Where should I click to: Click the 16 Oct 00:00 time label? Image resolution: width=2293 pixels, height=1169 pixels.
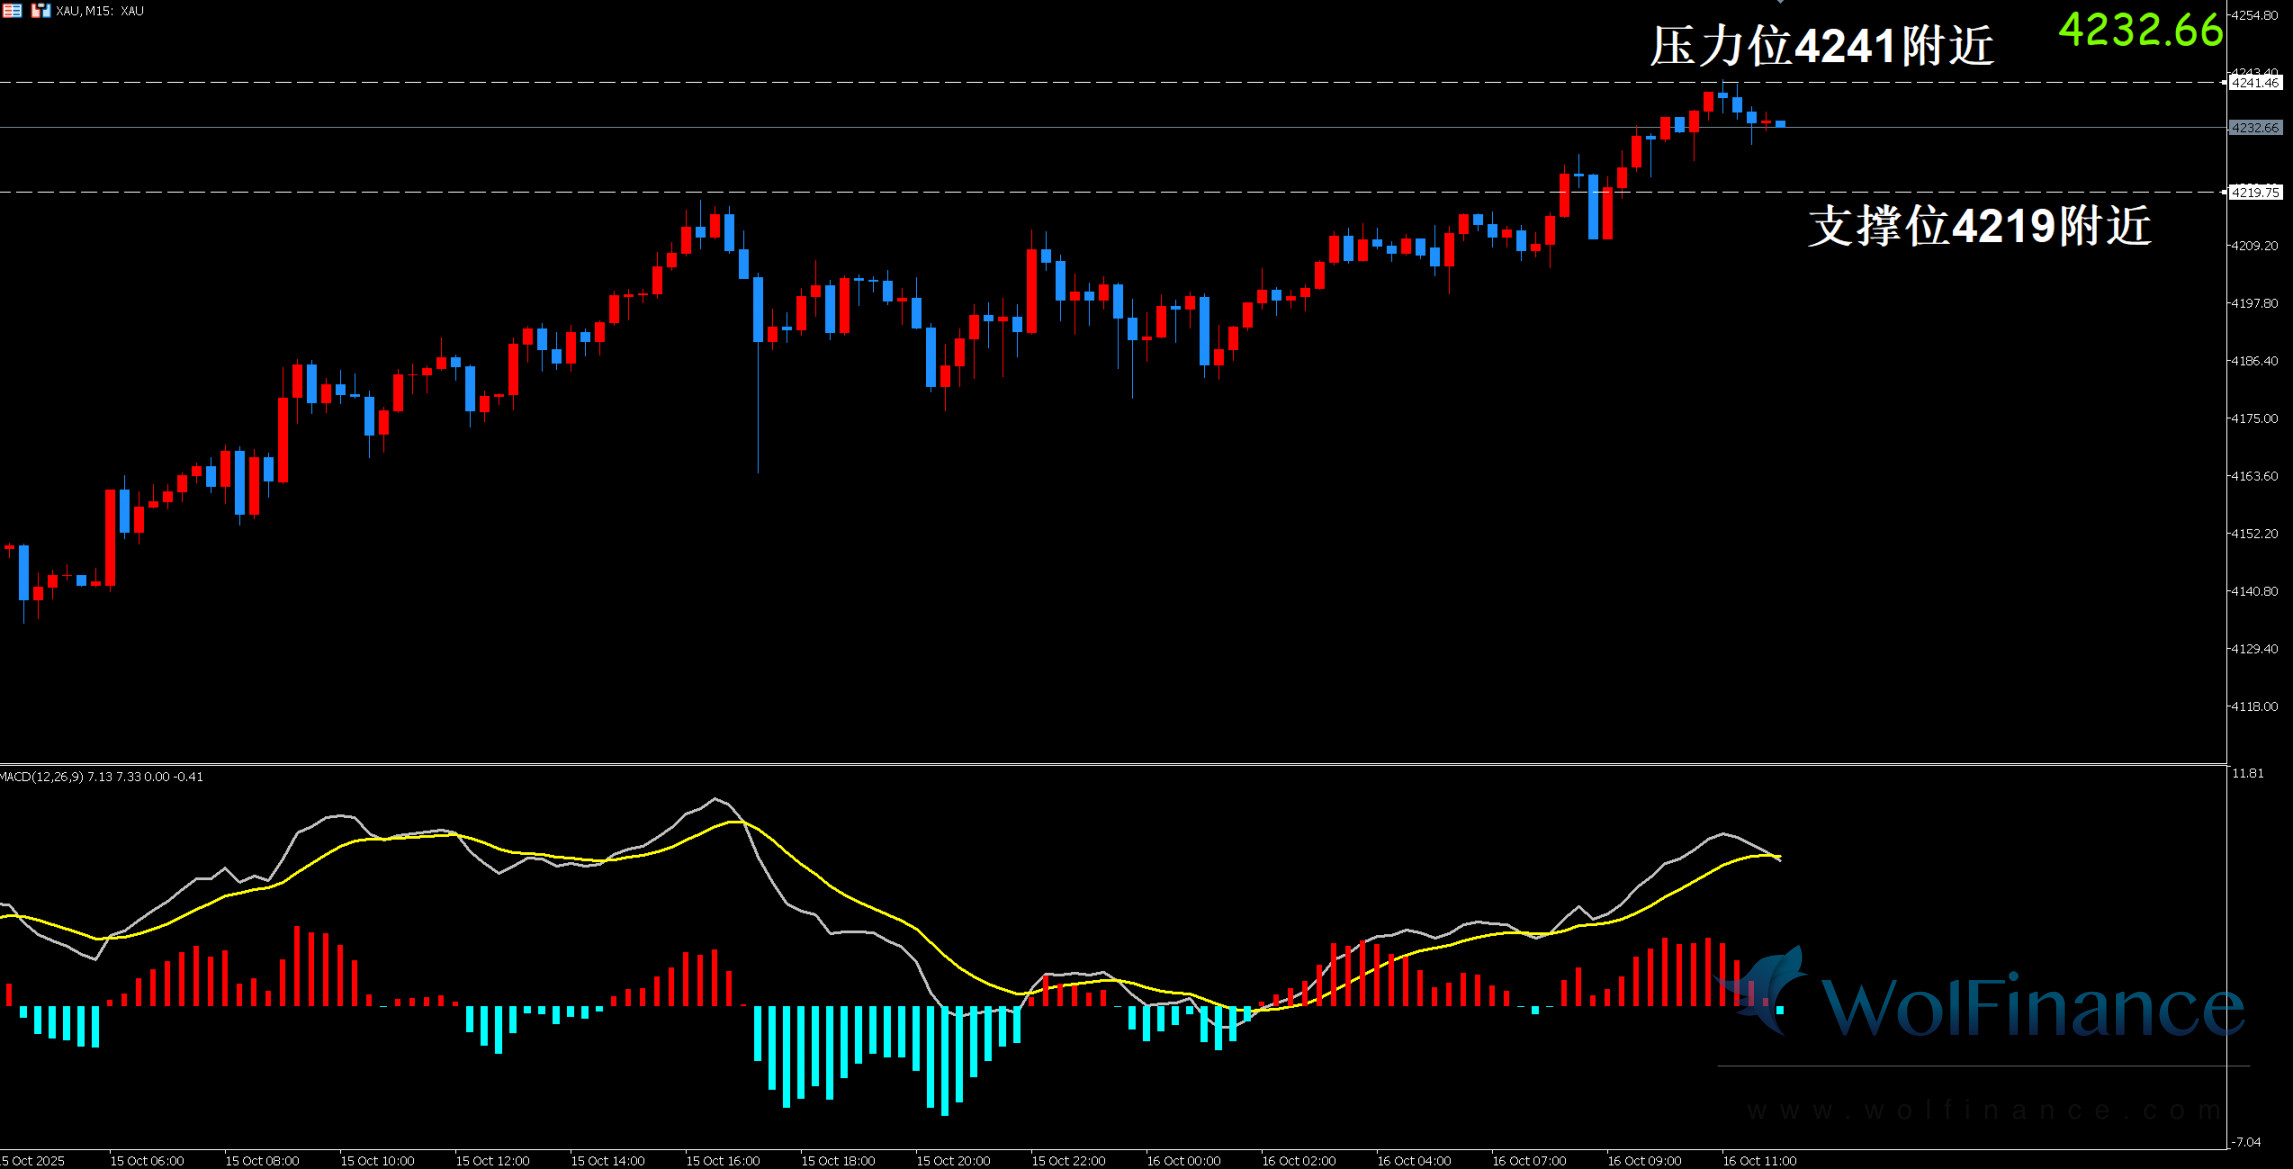click(x=1183, y=1161)
